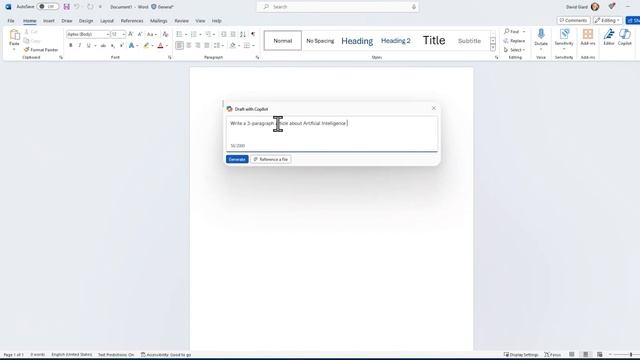The height and width of the screenshot is (360, 640).
Task: Underline the selected text
Action: [x=89, y=45]
